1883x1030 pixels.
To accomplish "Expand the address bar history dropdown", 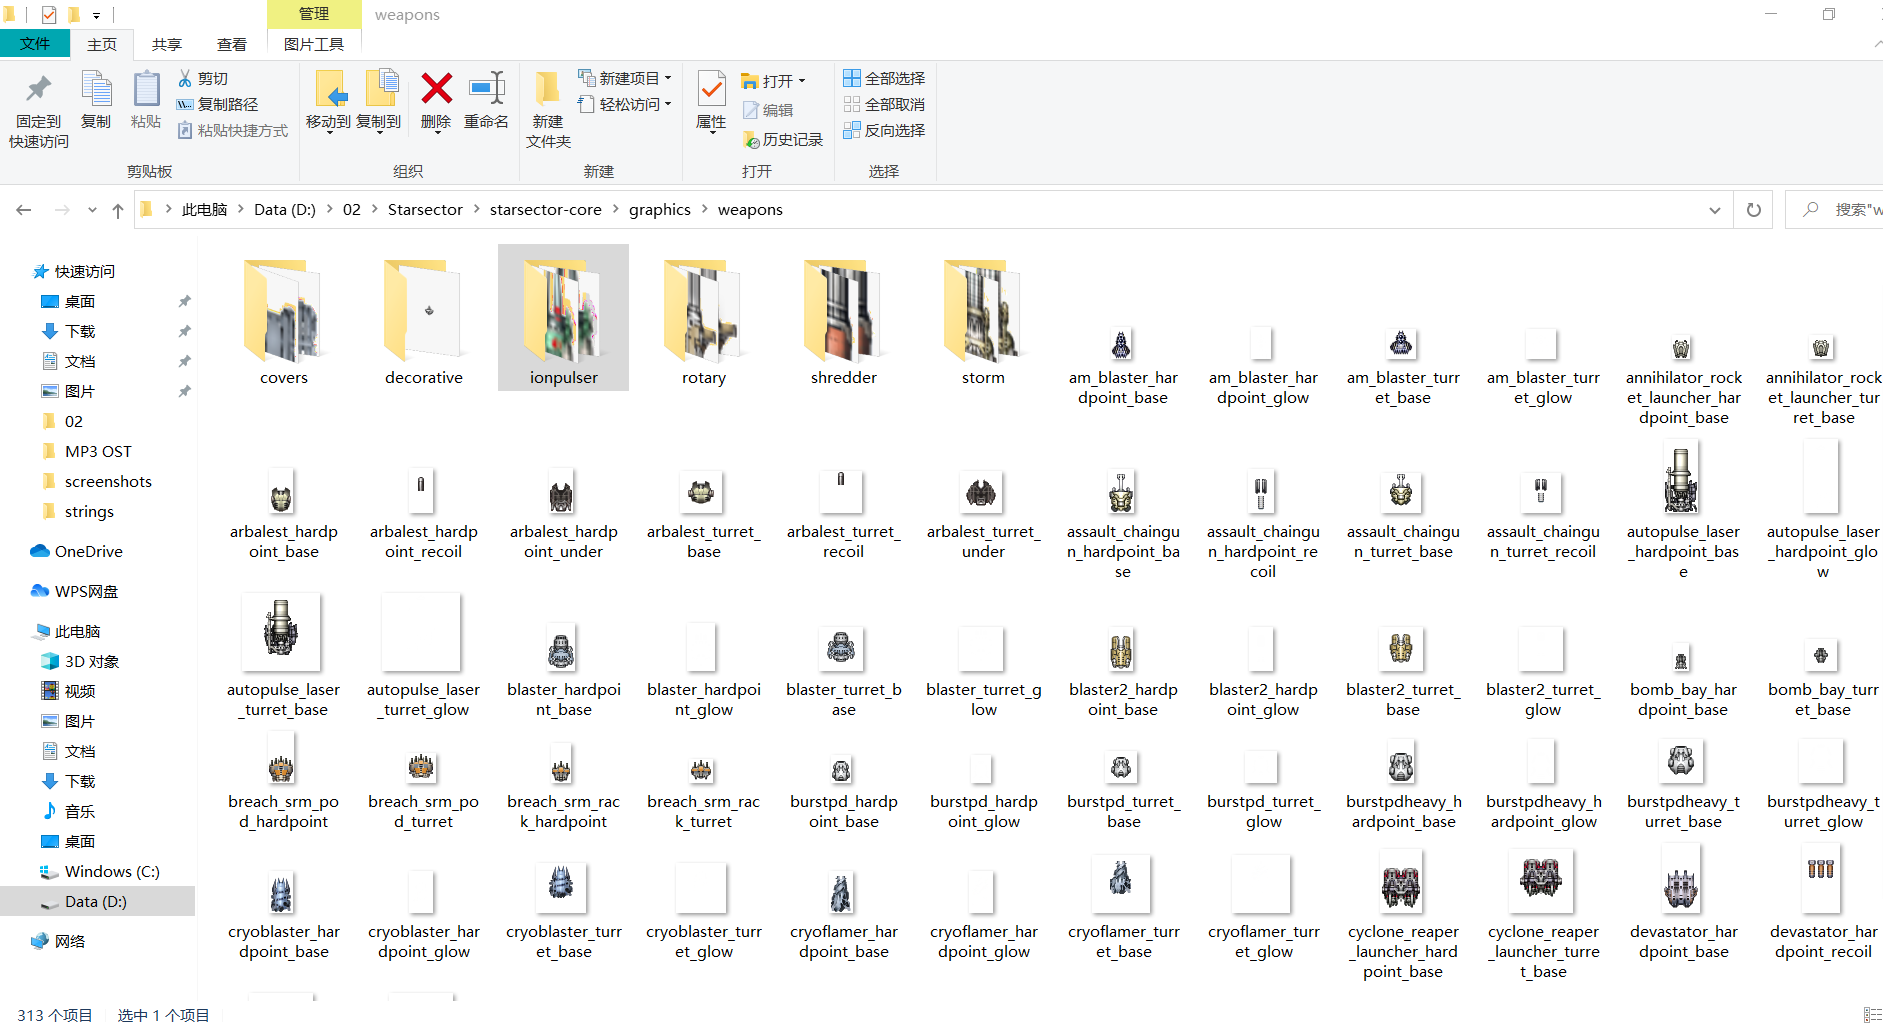I will pyautogui.click(x=1714, y=210).
